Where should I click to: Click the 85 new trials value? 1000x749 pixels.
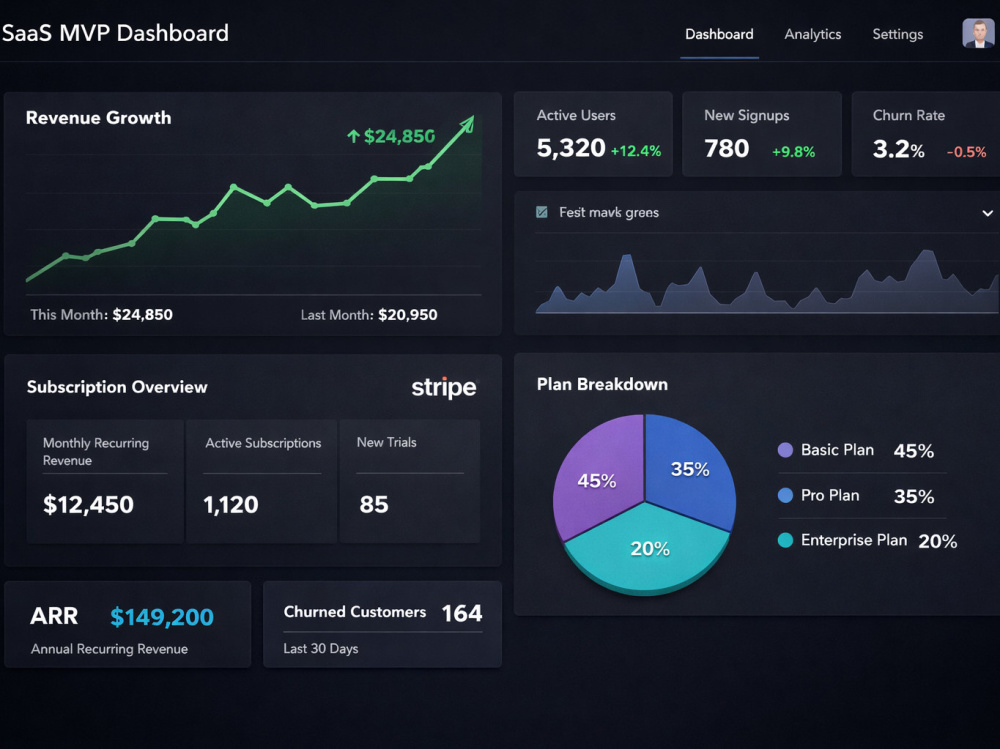(374, 505)
